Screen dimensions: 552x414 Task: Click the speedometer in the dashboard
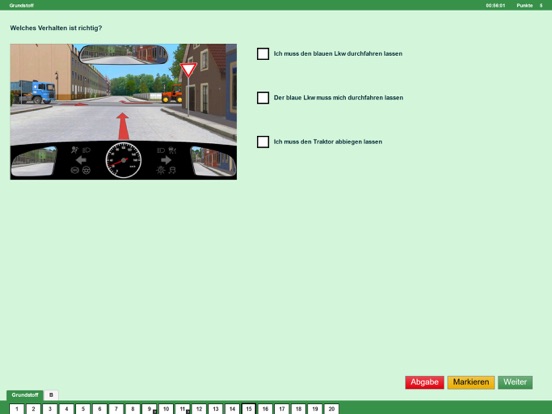tap(124, 160)
